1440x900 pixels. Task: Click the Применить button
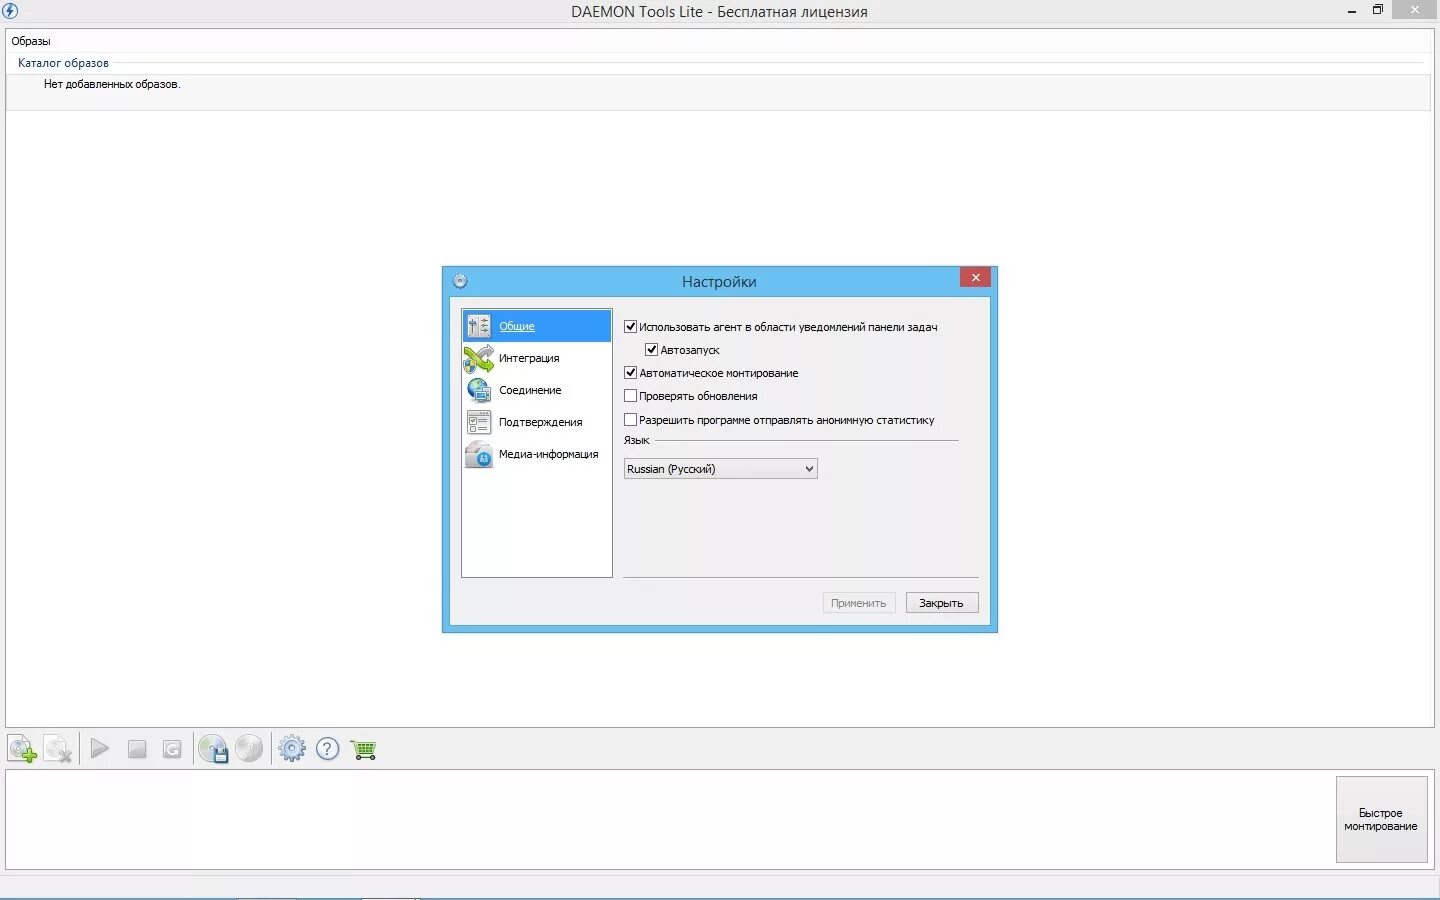[x=859, y=603]
